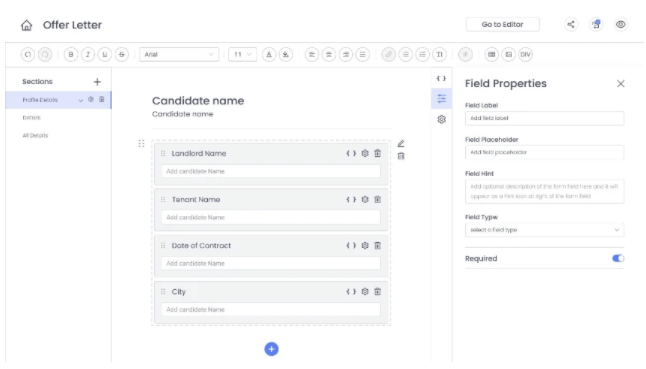Insert a table from the toolbar
Image resolution: width=646 pixels, height=369 pixels.
pos(492,54)
